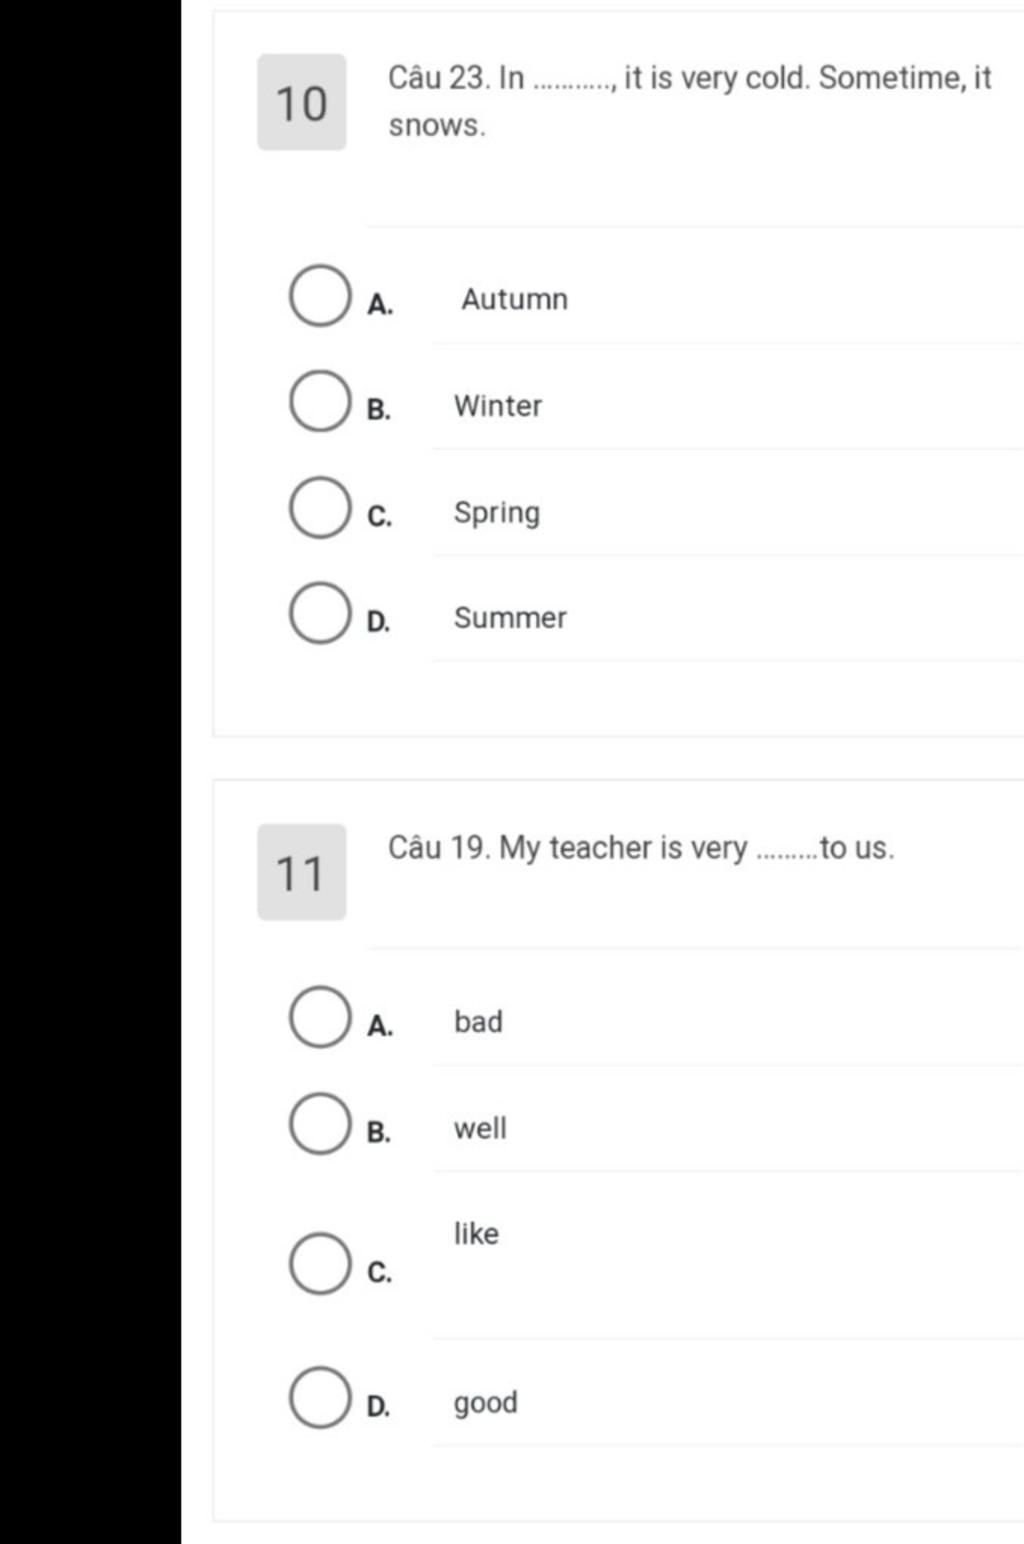Choose the 'well' radio button in question 11
1024x1544 pixels.
[x=320, y=1123]
